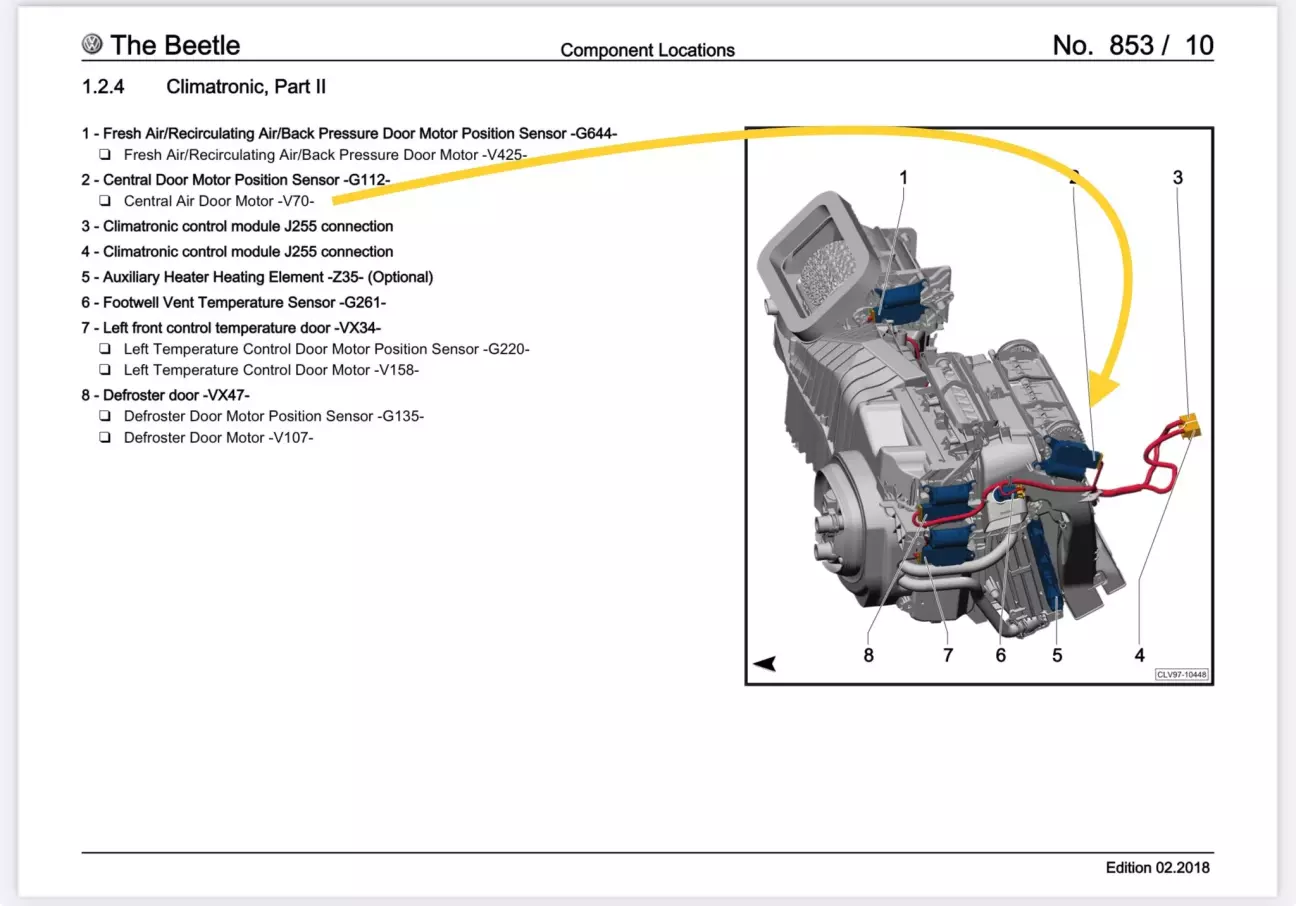Click callout number 3 above the connector
1296x906 pixels.
[1177, 177]
